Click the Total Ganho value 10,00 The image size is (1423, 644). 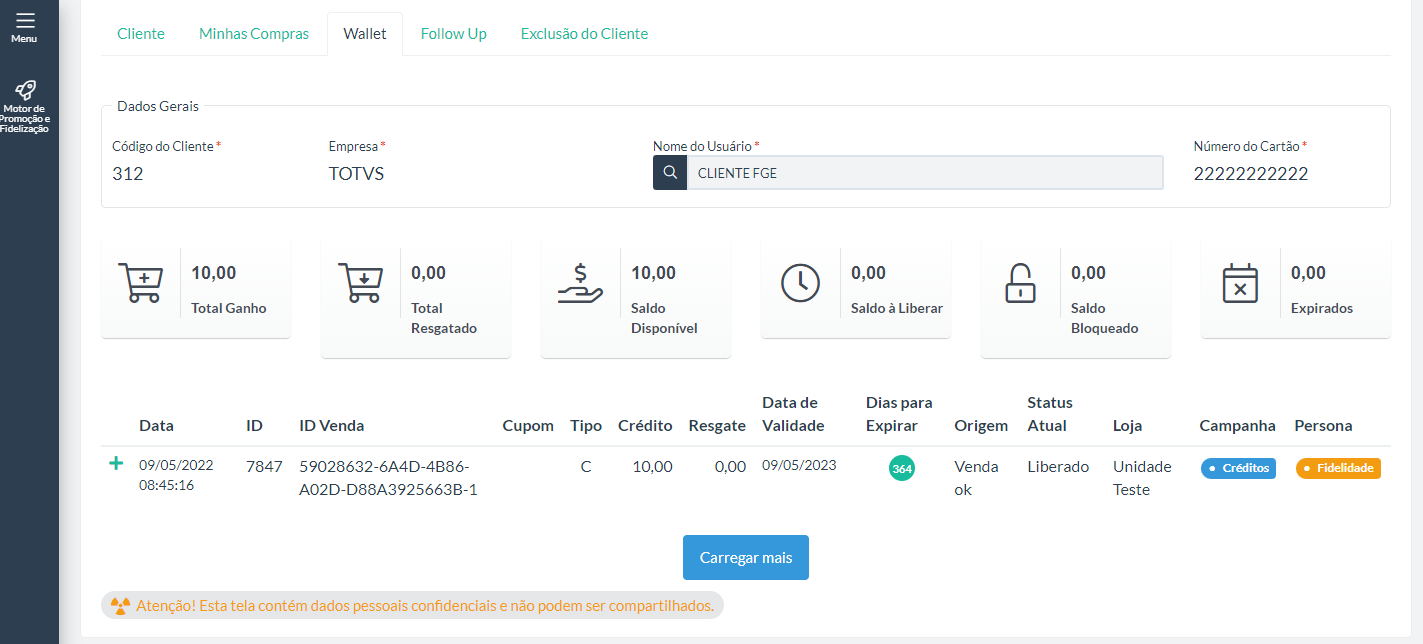coord(214,273)
